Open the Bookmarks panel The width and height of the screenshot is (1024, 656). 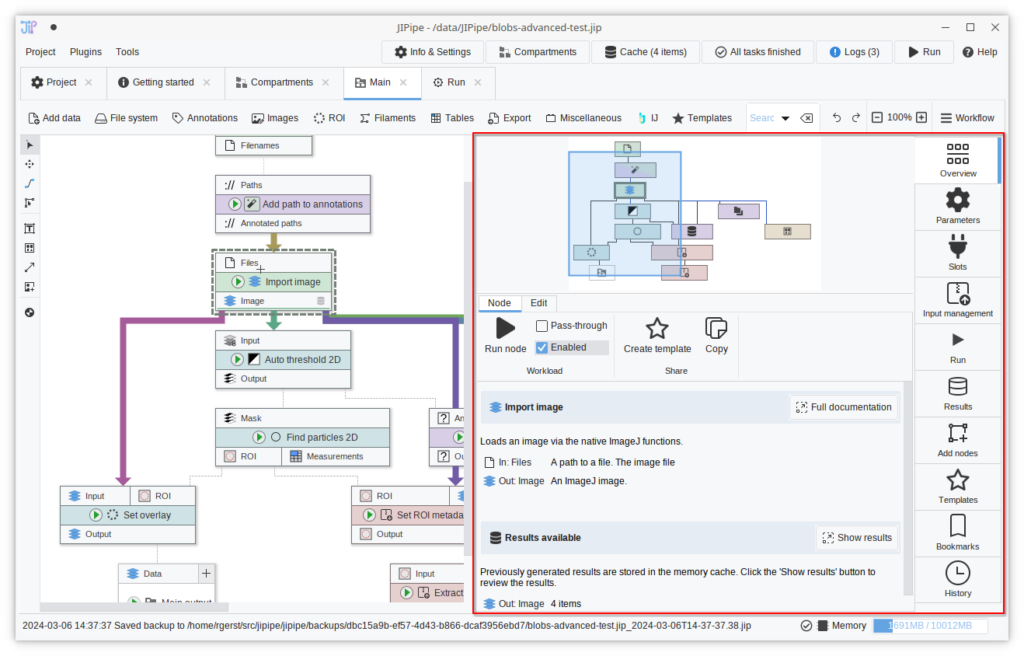[957, 533]
